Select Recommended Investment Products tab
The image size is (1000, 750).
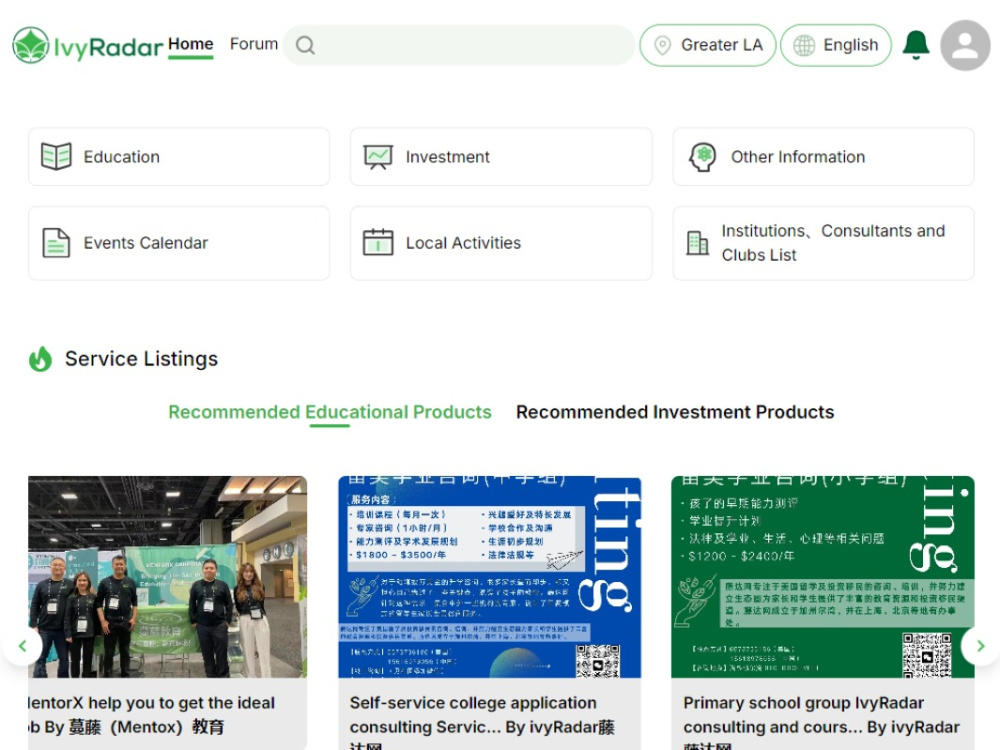pyautogui.click(x=675, y=412)
